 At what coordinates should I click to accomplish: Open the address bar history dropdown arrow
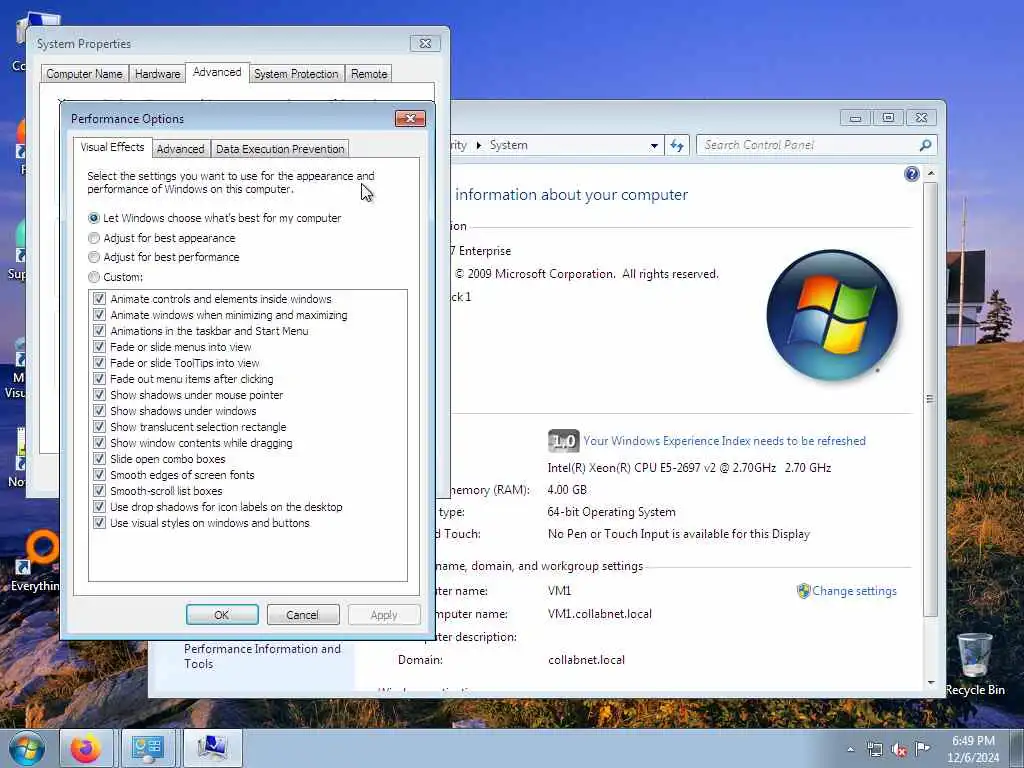click(x=654, y=146)
